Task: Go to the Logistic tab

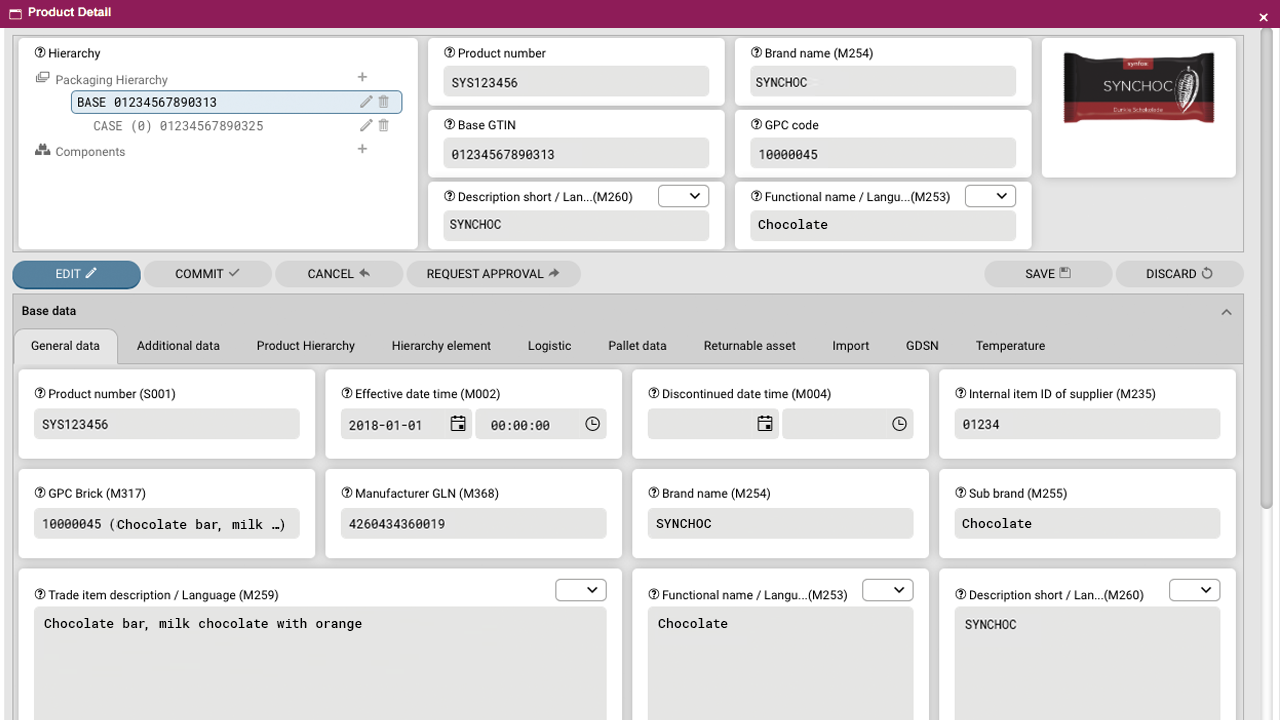Action: tap(550, 346)
